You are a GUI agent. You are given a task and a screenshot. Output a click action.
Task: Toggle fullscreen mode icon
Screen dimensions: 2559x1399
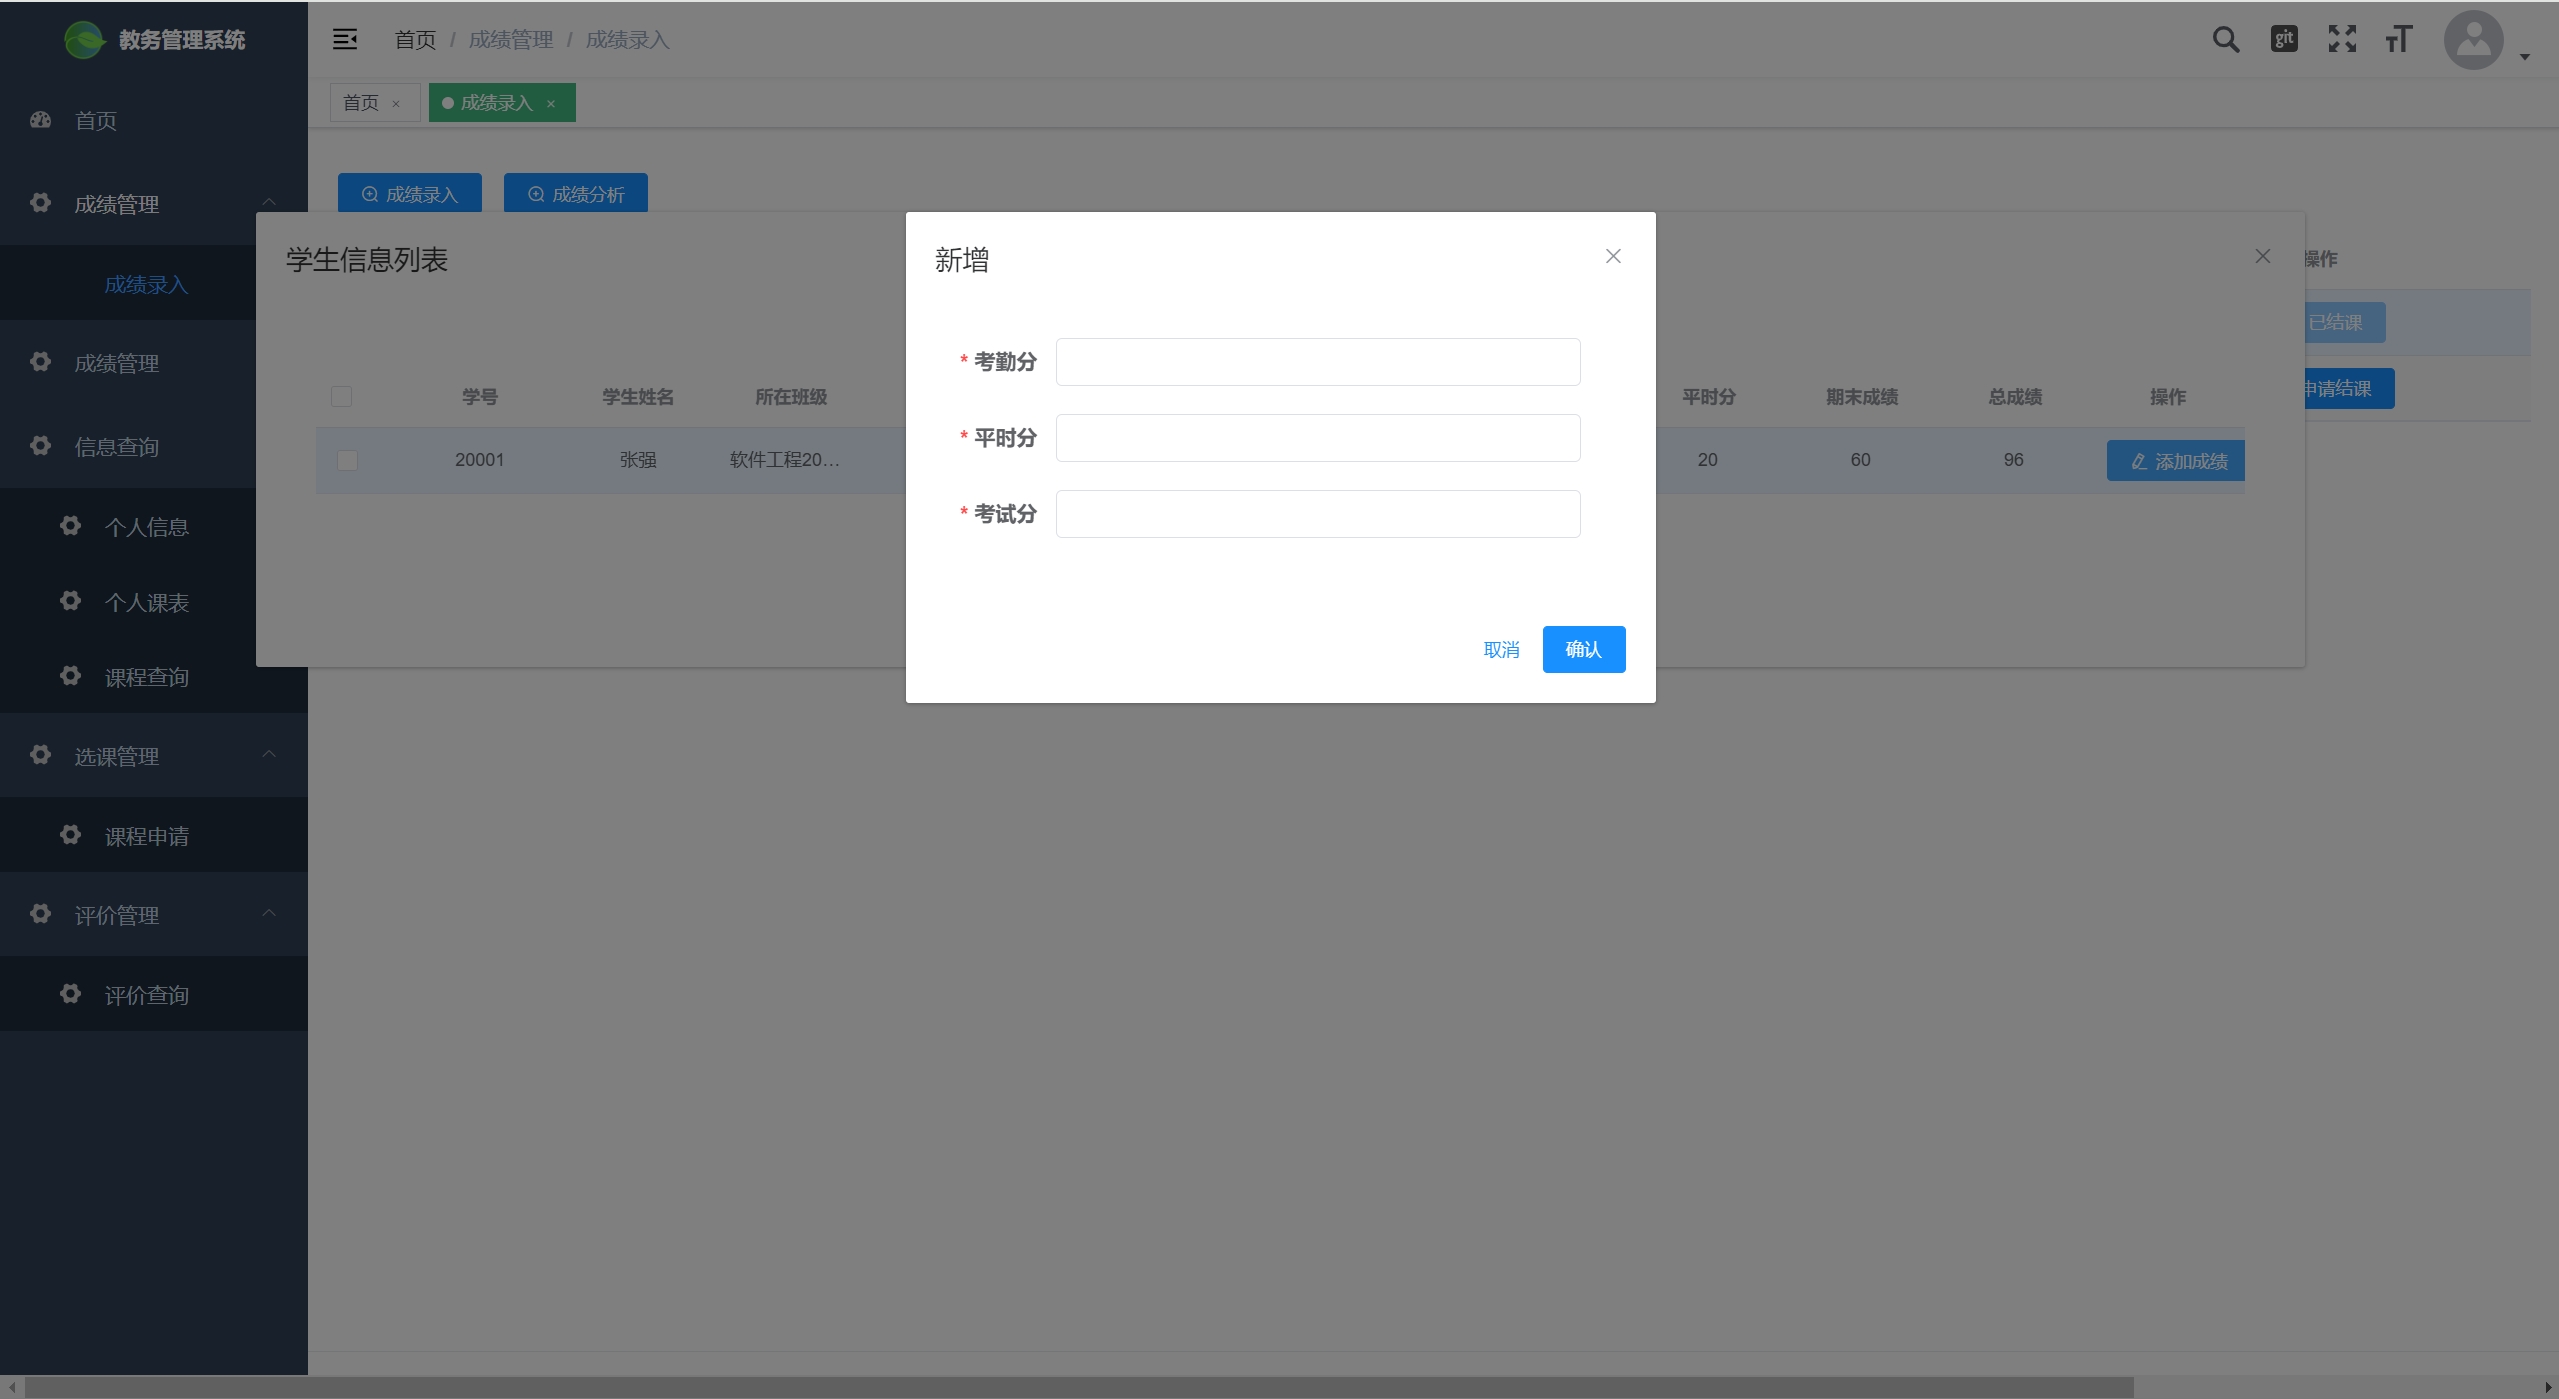click(2342, 39)
